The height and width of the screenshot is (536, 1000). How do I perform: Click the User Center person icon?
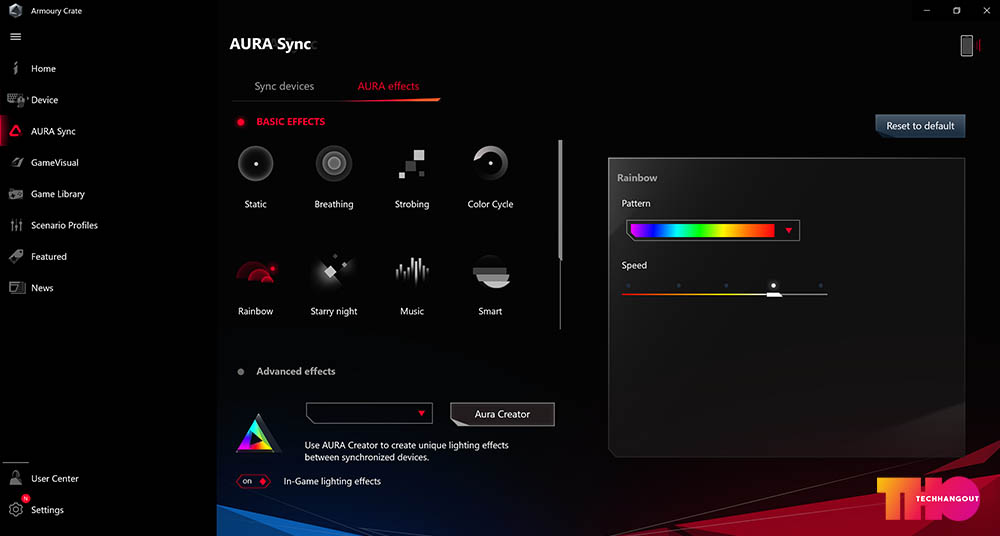16,479
